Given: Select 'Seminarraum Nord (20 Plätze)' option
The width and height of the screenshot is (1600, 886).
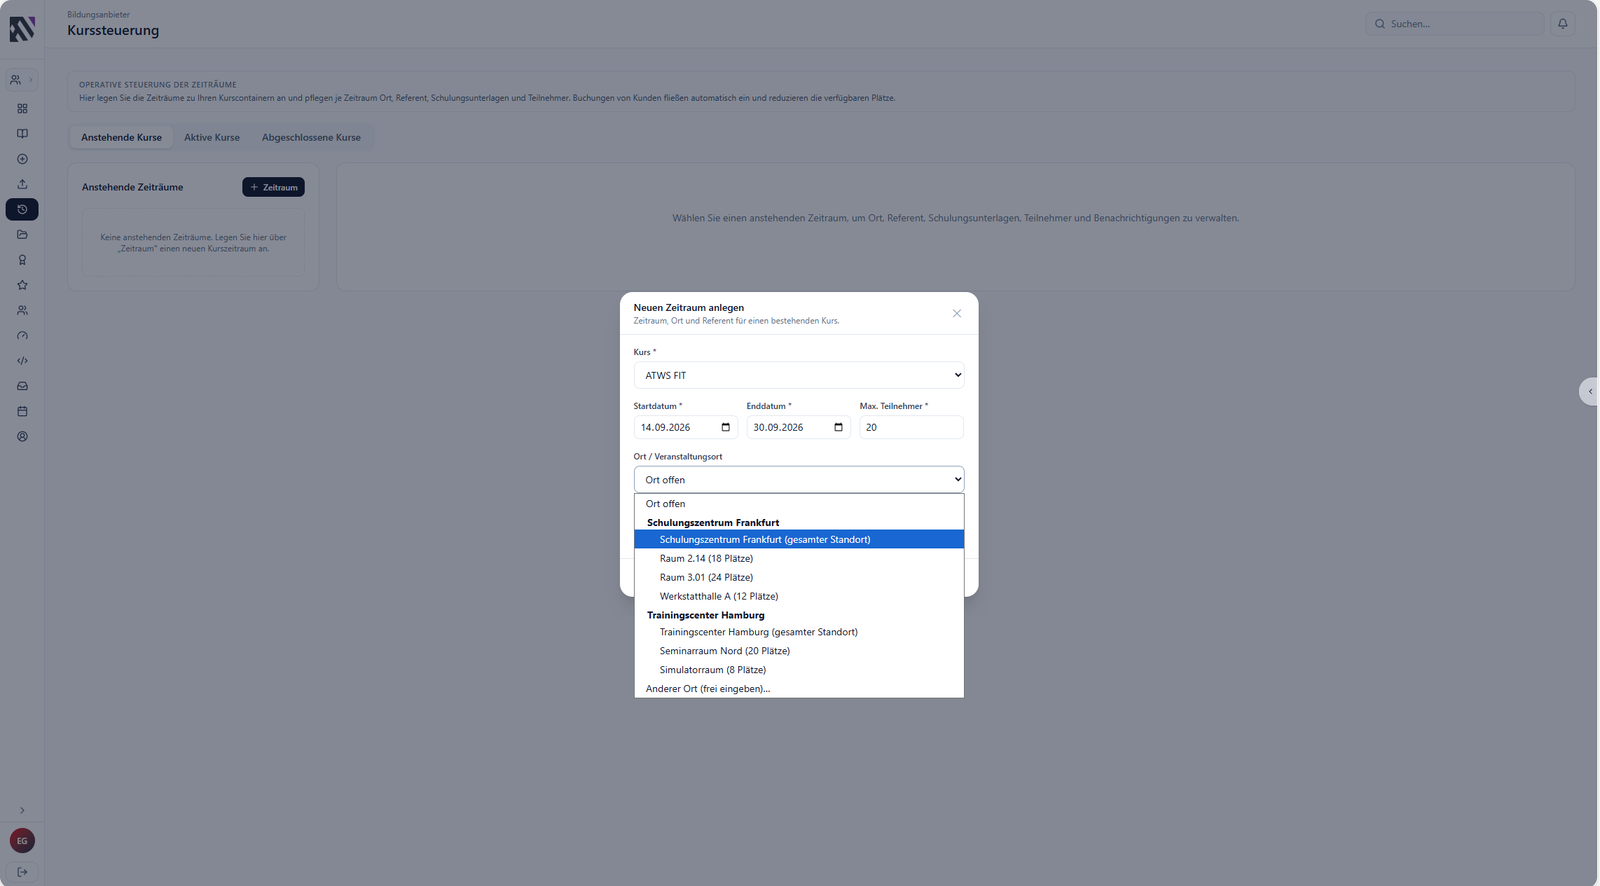Looking at the screenshot, I should tap(799, 651).
